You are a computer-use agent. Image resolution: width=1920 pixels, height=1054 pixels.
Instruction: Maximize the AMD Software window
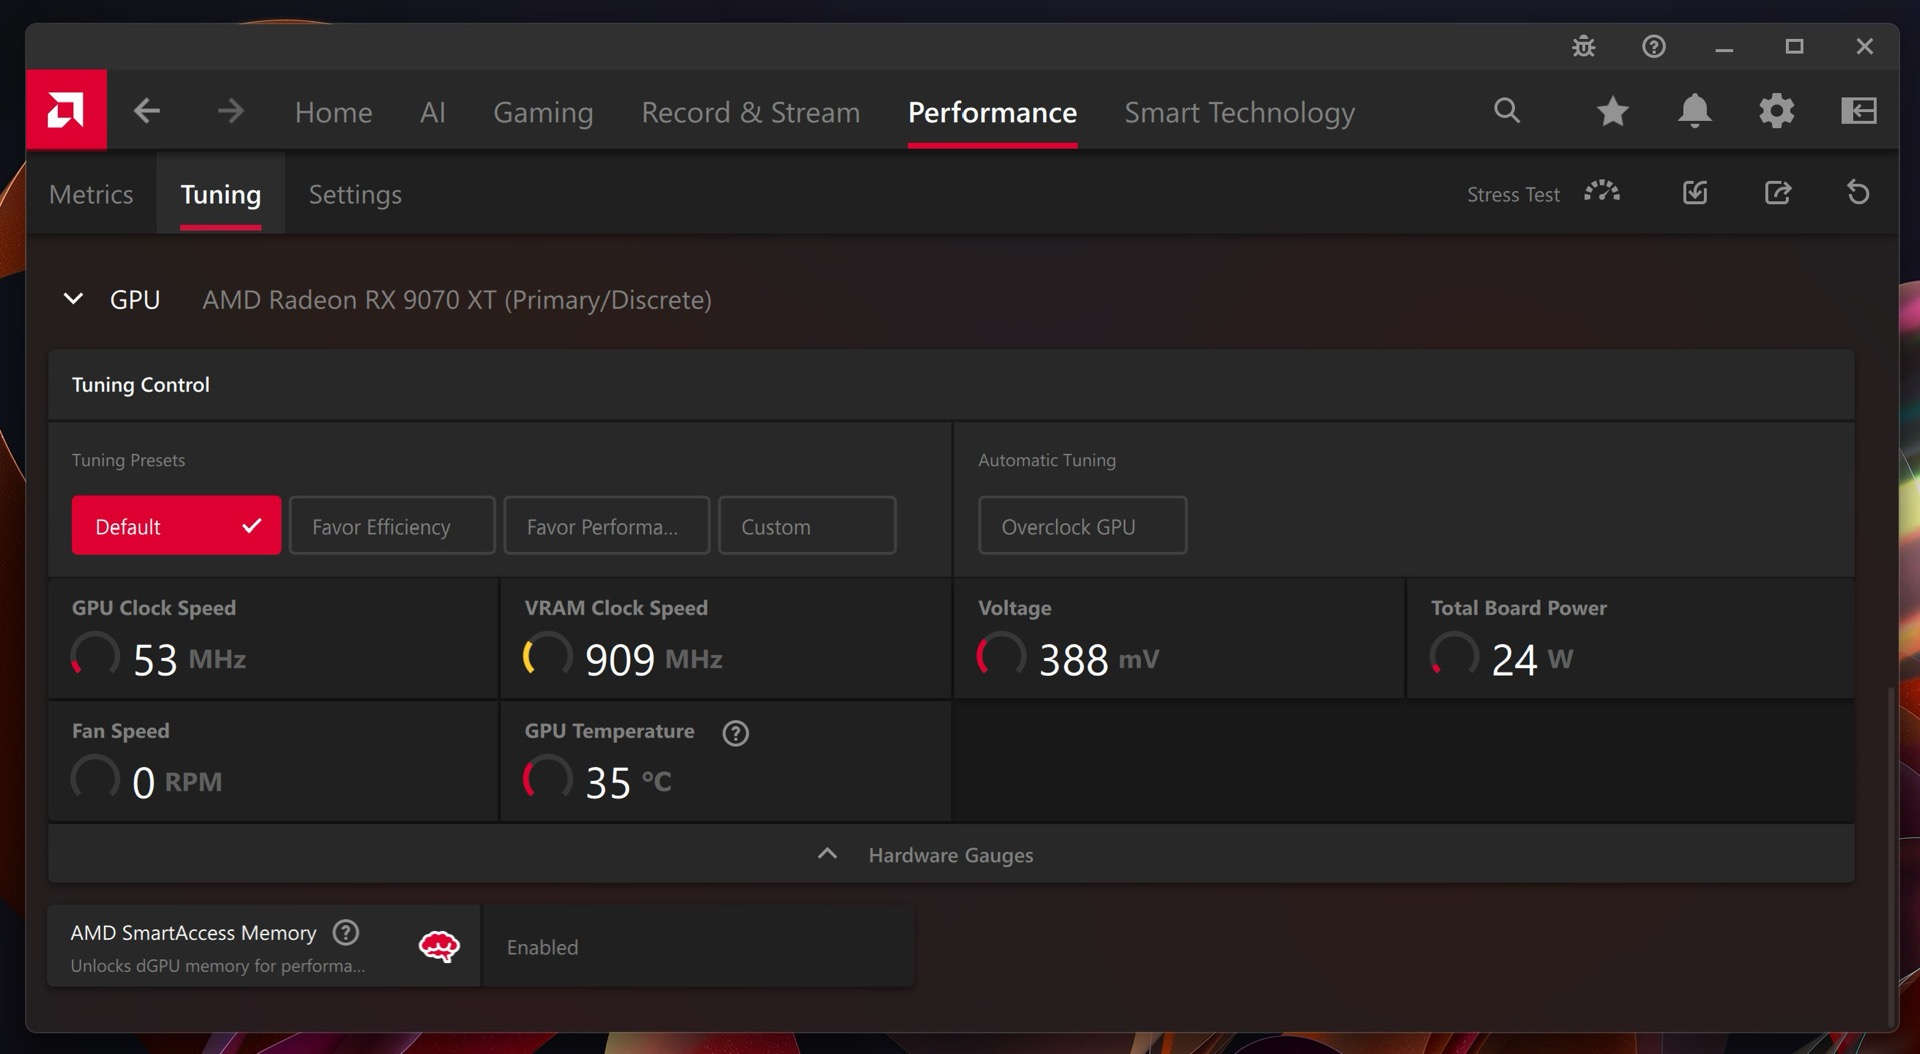click(1794, 46)
